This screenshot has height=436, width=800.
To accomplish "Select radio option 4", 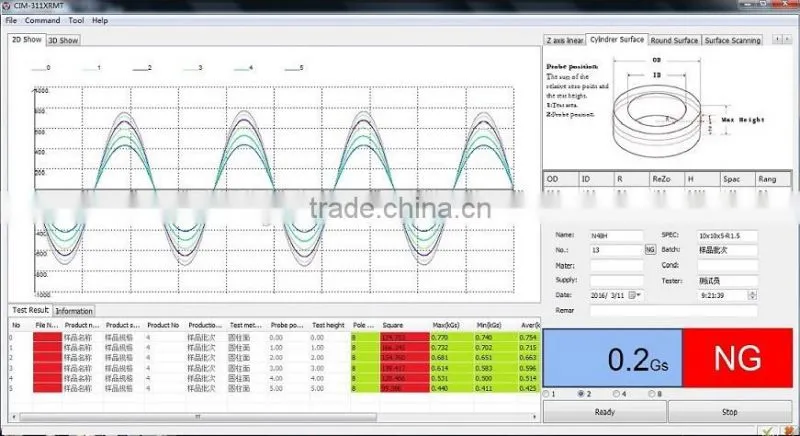I will 616,394.
